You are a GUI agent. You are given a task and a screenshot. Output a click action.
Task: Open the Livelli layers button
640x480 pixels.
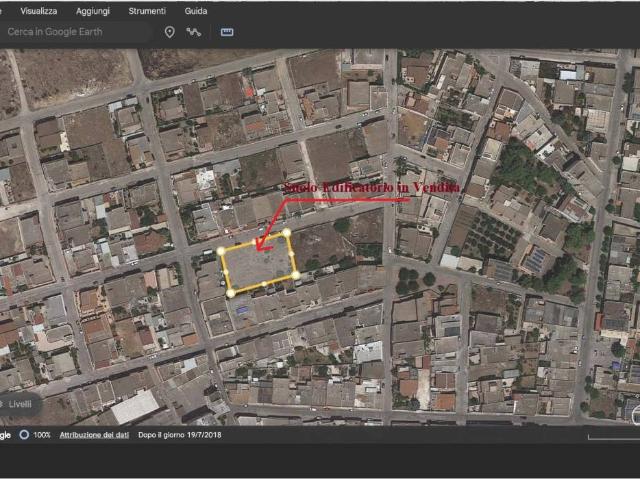pyautogui.click(x=20, y=404)
